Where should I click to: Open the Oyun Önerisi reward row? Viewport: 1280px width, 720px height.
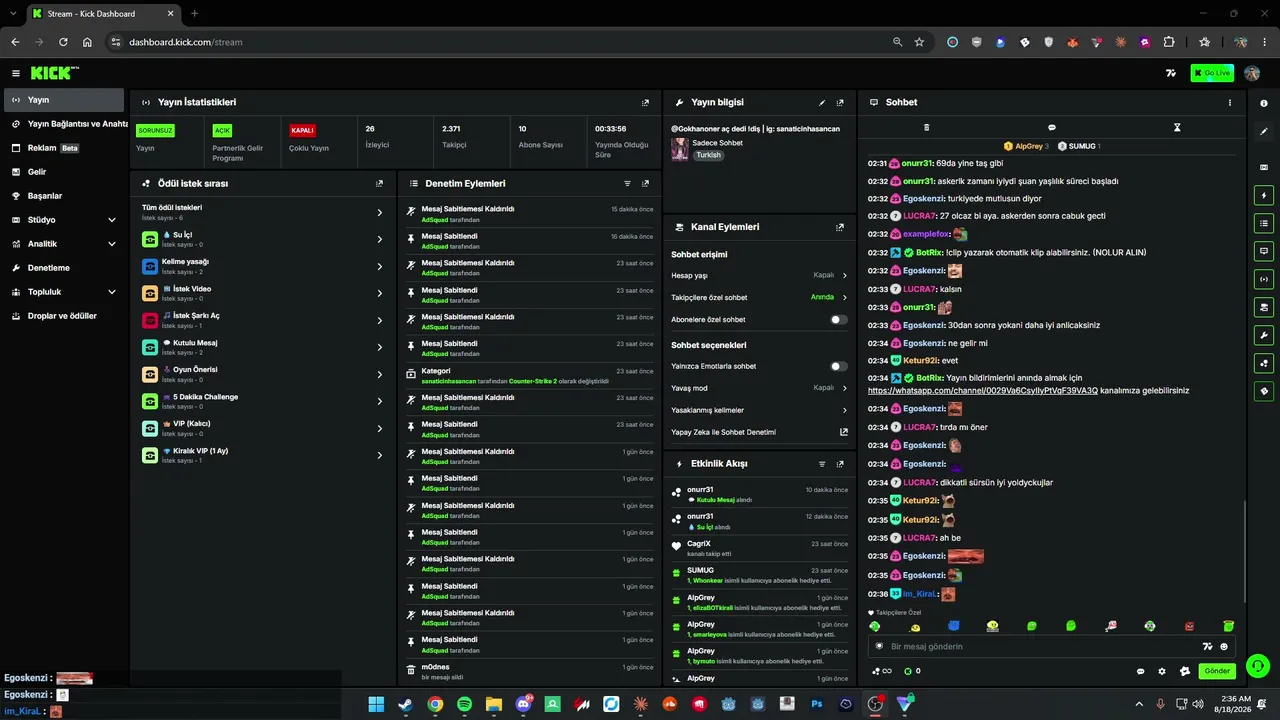pyautogui.click(x=263, y=374)
